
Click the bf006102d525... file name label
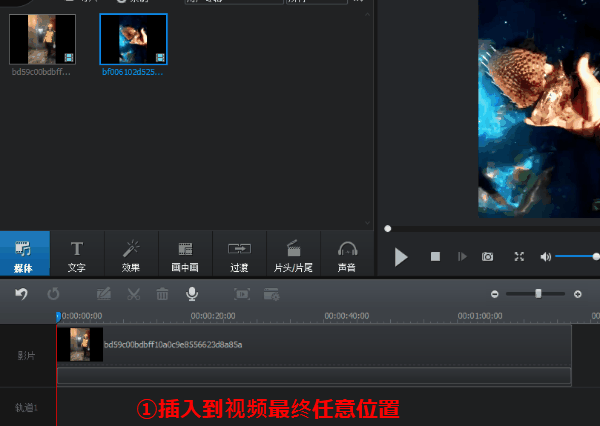(x=132, y=72)
